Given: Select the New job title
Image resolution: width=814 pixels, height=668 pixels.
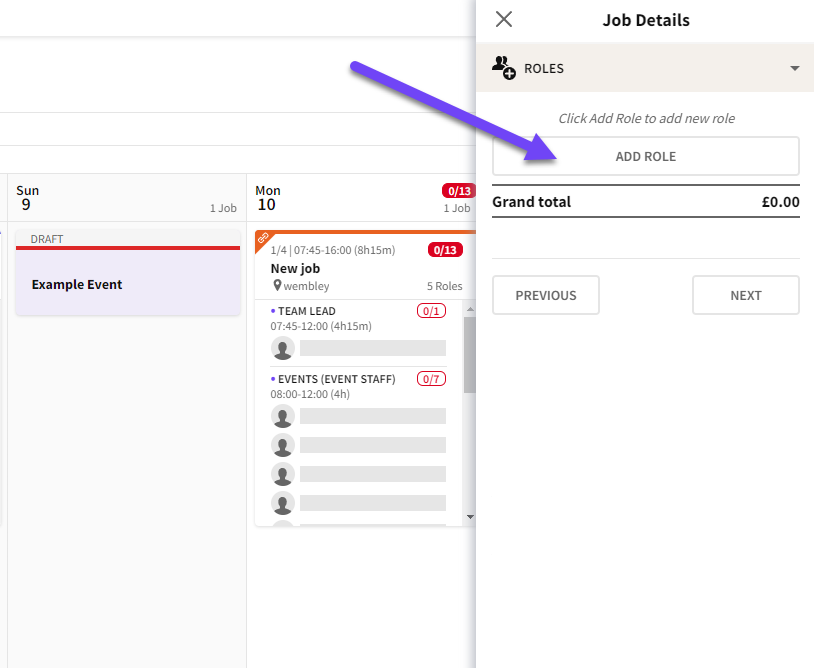Looking at the screenshot, I should point(295,268).
